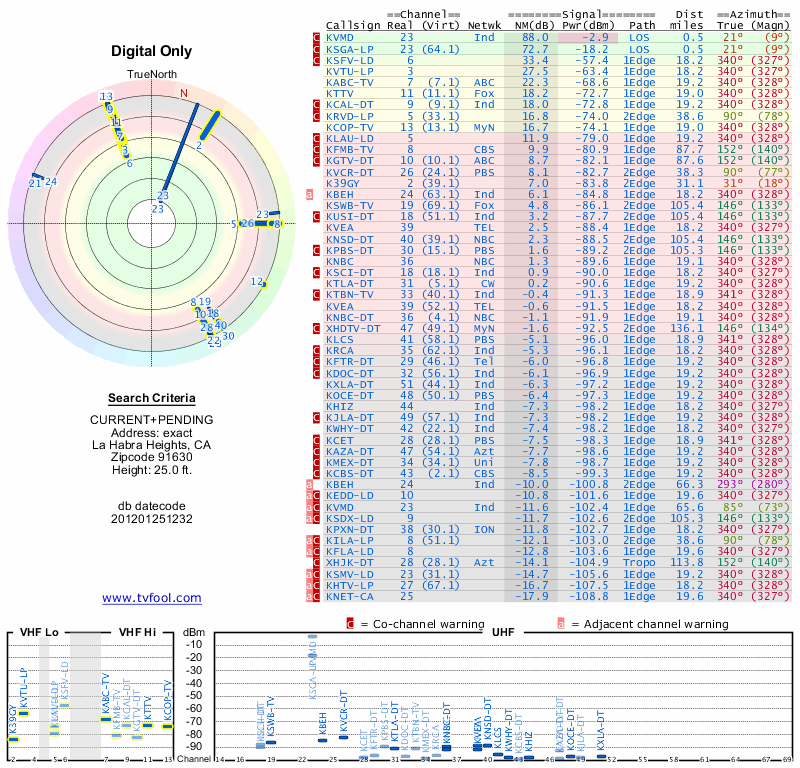Viewport: 800px width, 768px height.
Task: Click channel 12 marker on the radar plot
Action: click(264, 284)
